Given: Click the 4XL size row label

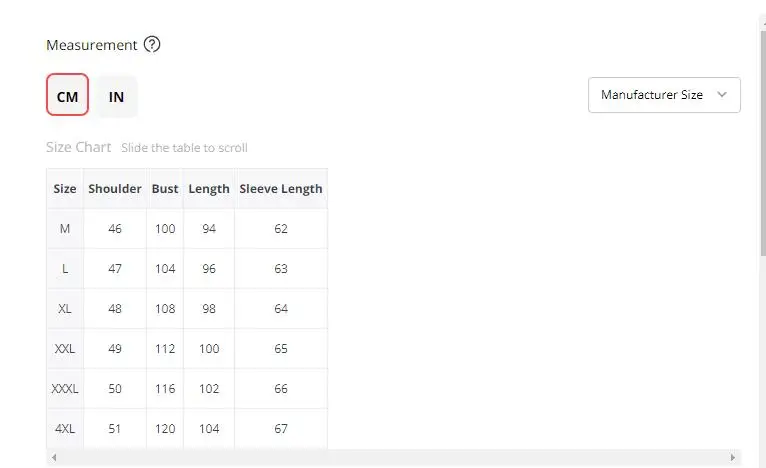Looking at the screenshot, I should pos(65,429).
